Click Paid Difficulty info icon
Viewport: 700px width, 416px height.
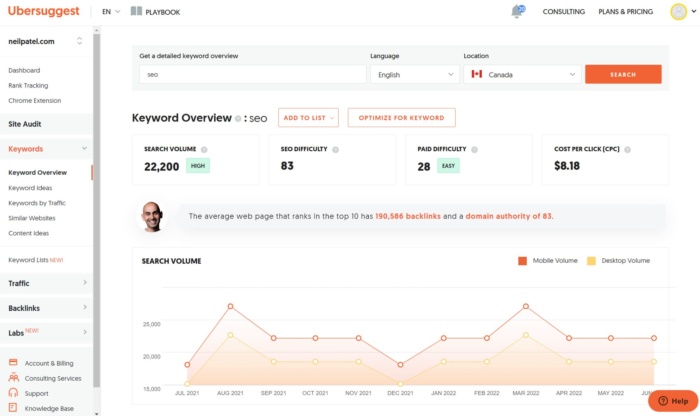[x=474, y=149]
